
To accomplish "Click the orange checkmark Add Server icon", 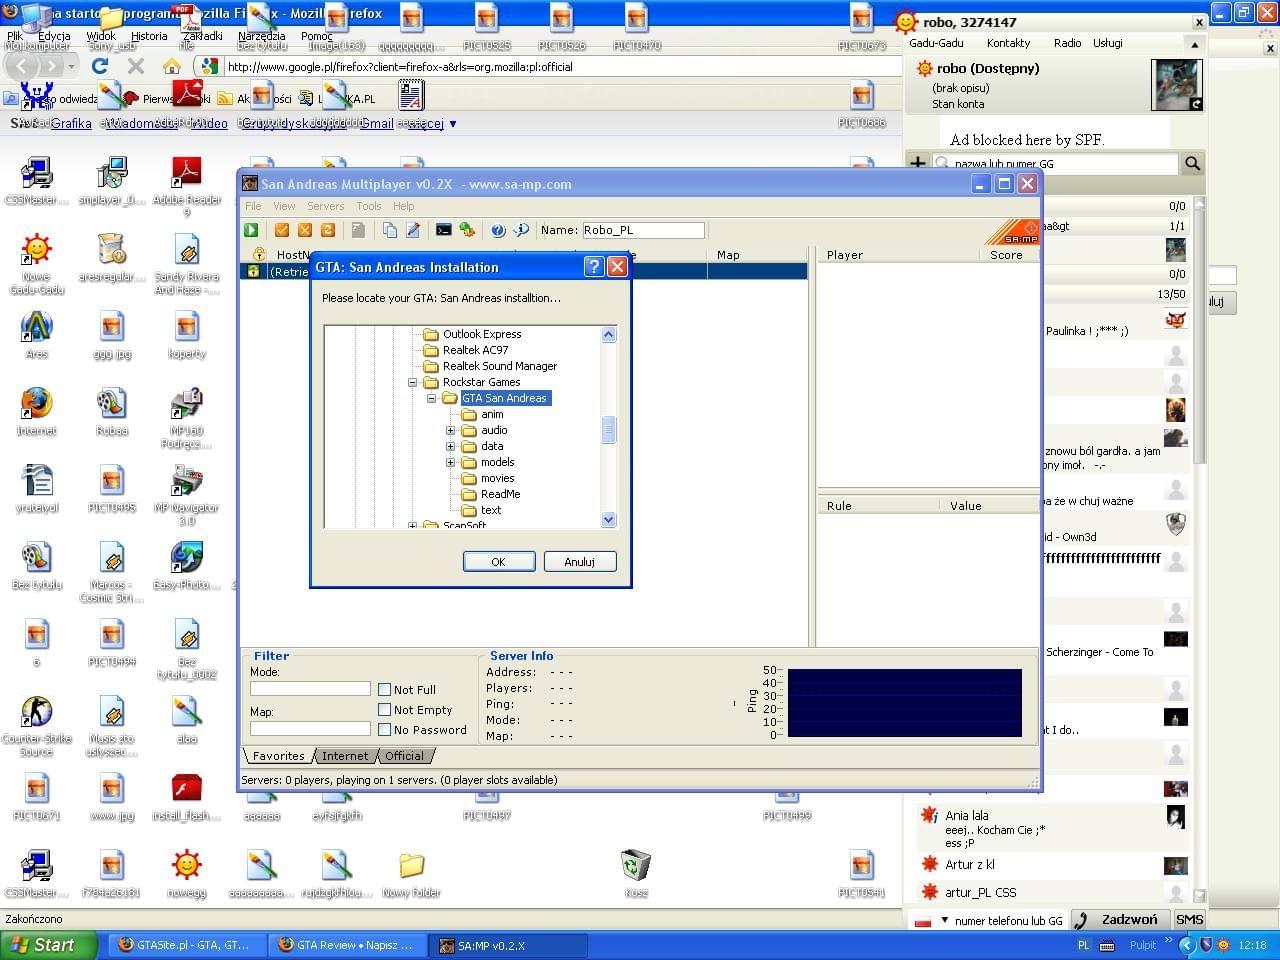I will [x=282, y=230].
